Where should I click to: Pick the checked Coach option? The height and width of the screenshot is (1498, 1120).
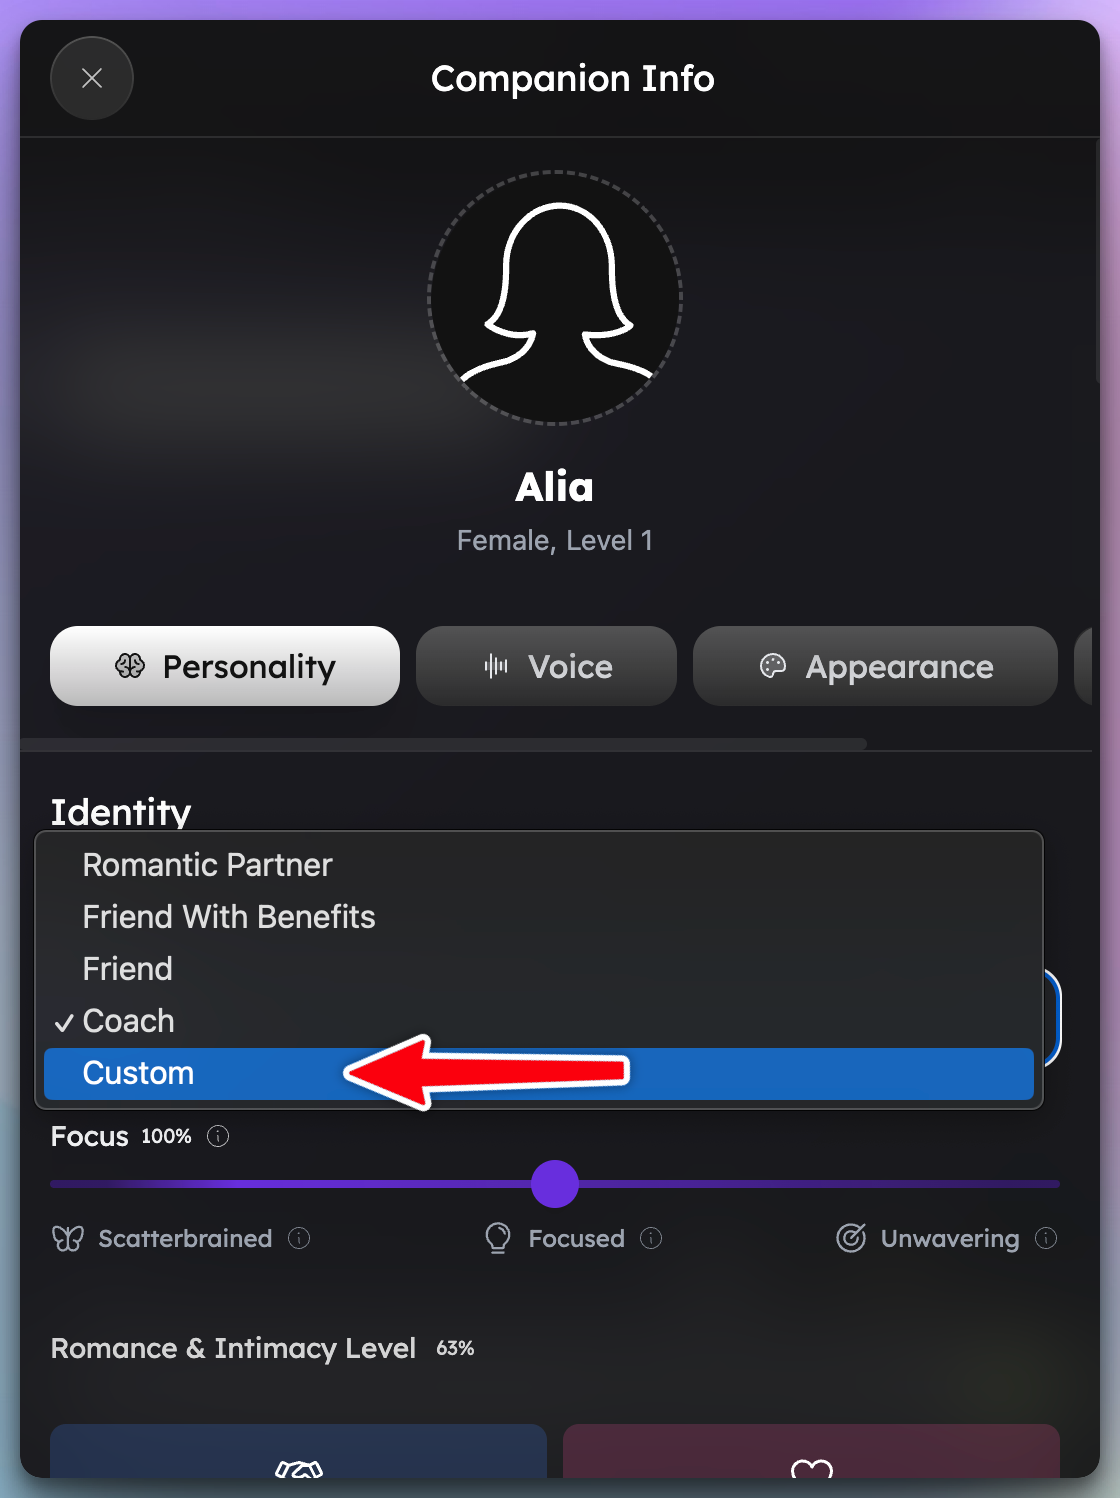(x=128, y=1021)
